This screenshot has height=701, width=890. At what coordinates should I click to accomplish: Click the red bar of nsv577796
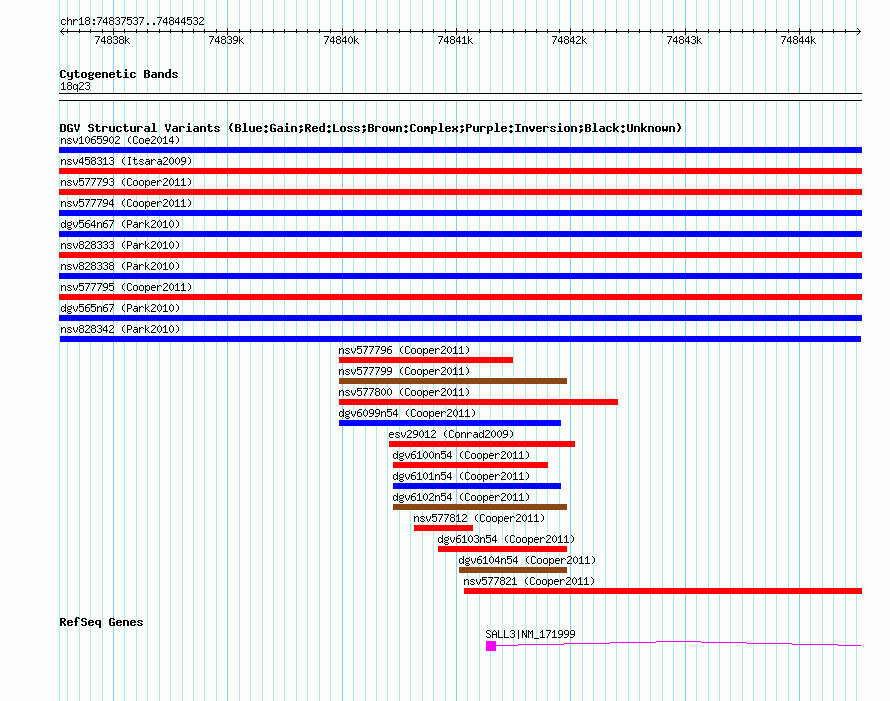(x=425, y=360)
